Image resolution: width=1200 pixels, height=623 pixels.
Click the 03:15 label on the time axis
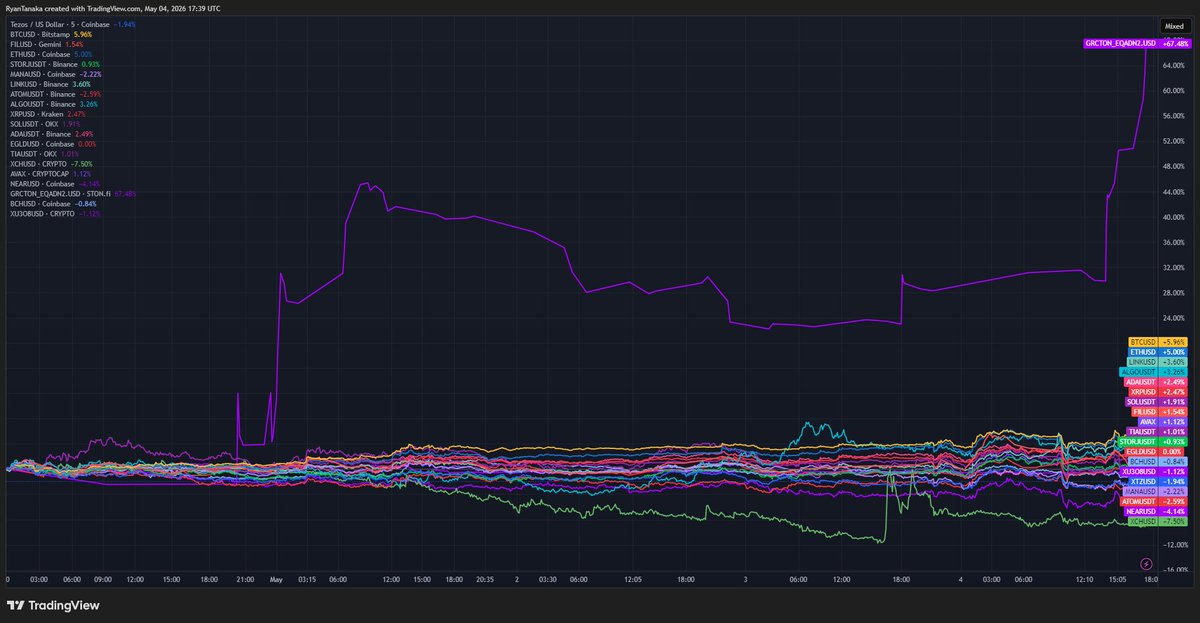point(307,579)
